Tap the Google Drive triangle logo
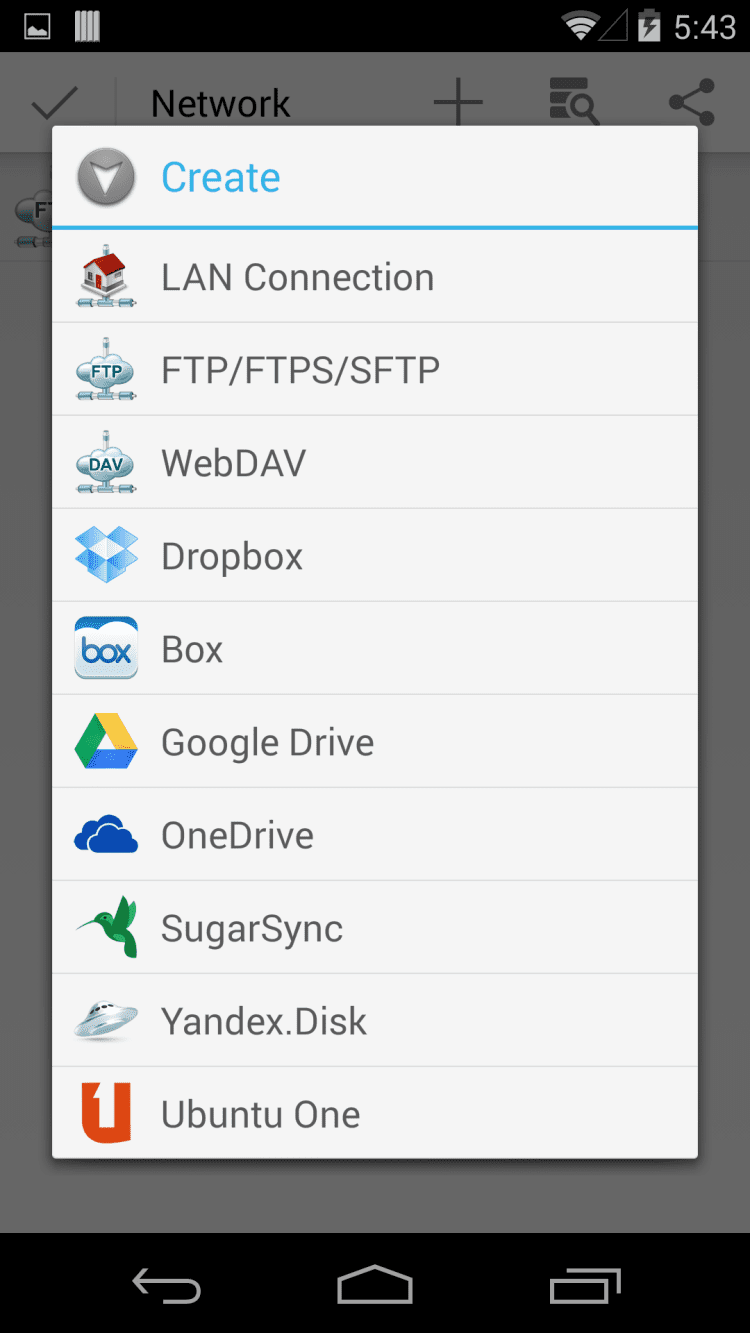Viewport: 750px width, 1333px height. point(106,742)
